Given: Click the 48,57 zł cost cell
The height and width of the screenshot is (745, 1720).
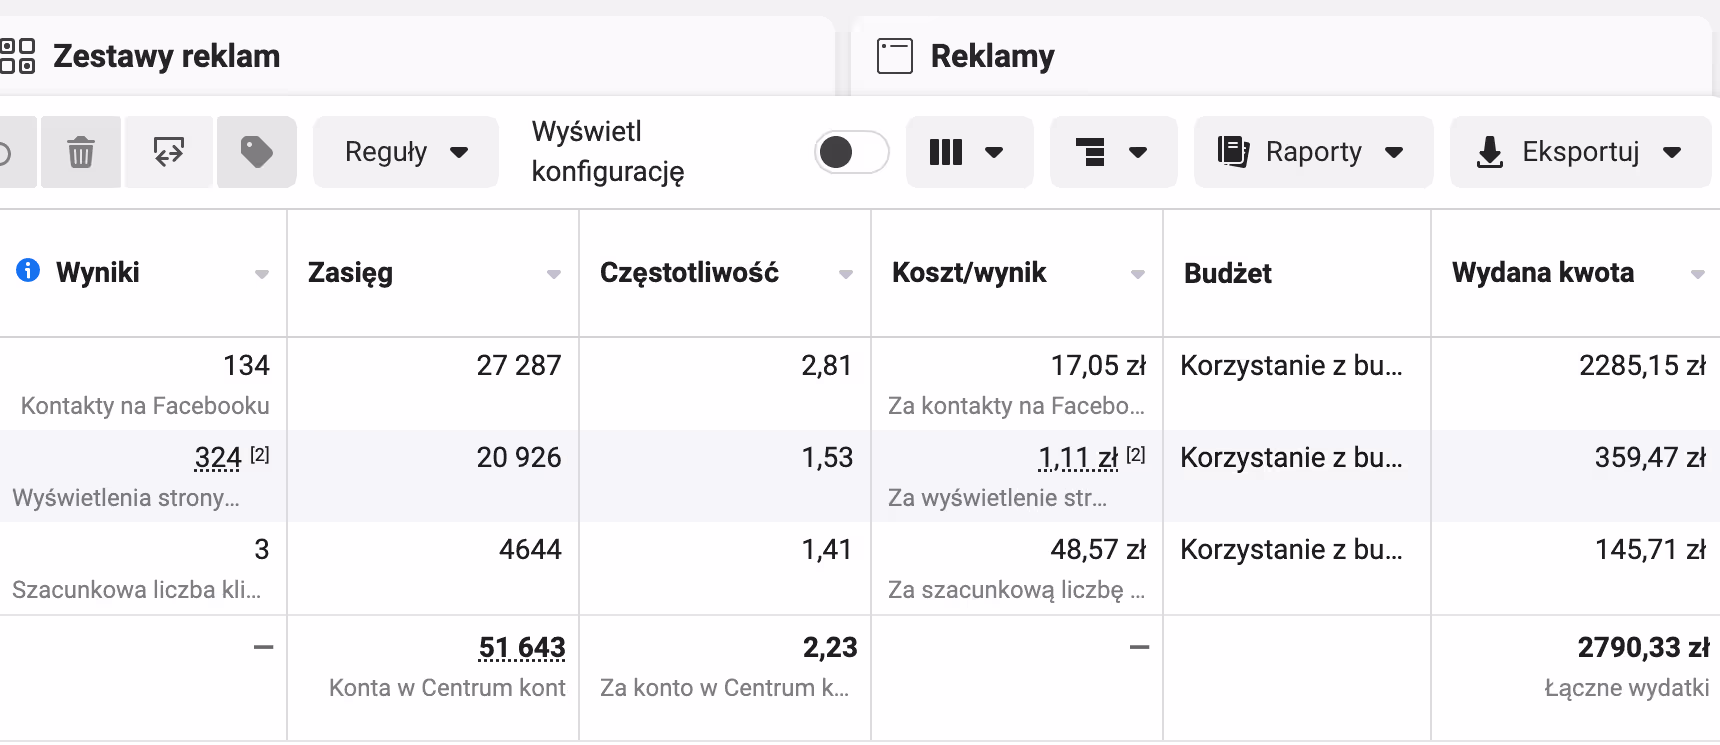Looking at the screenshot, I should [x=1098, y=550].
